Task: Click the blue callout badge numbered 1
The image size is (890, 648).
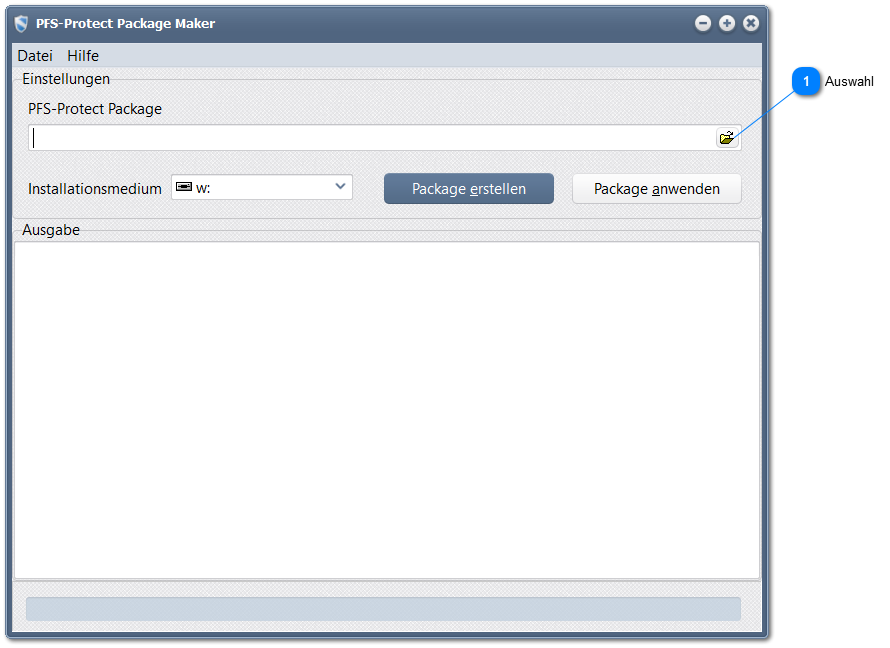Action: click(x=806, y=82)
